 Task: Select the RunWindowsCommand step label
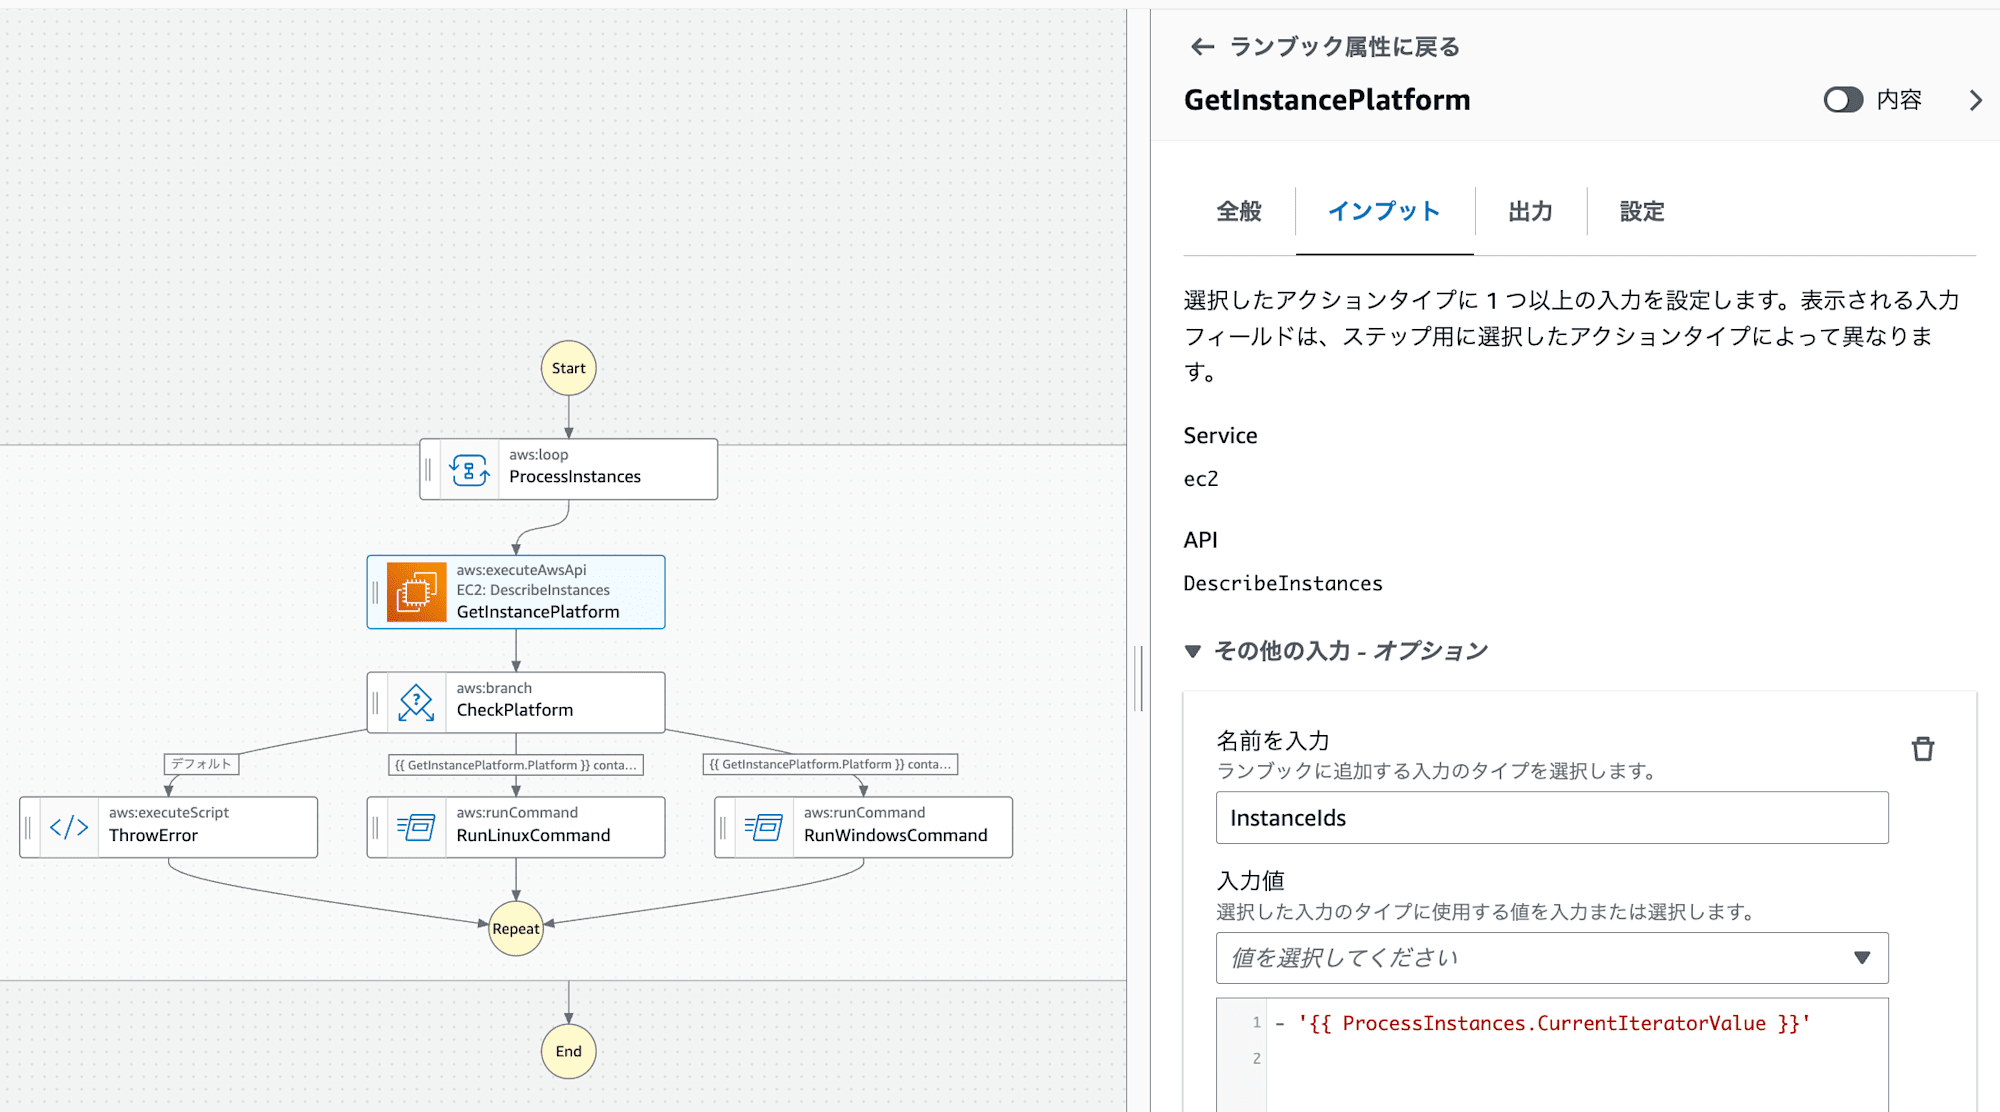click(x=895, y=835)
